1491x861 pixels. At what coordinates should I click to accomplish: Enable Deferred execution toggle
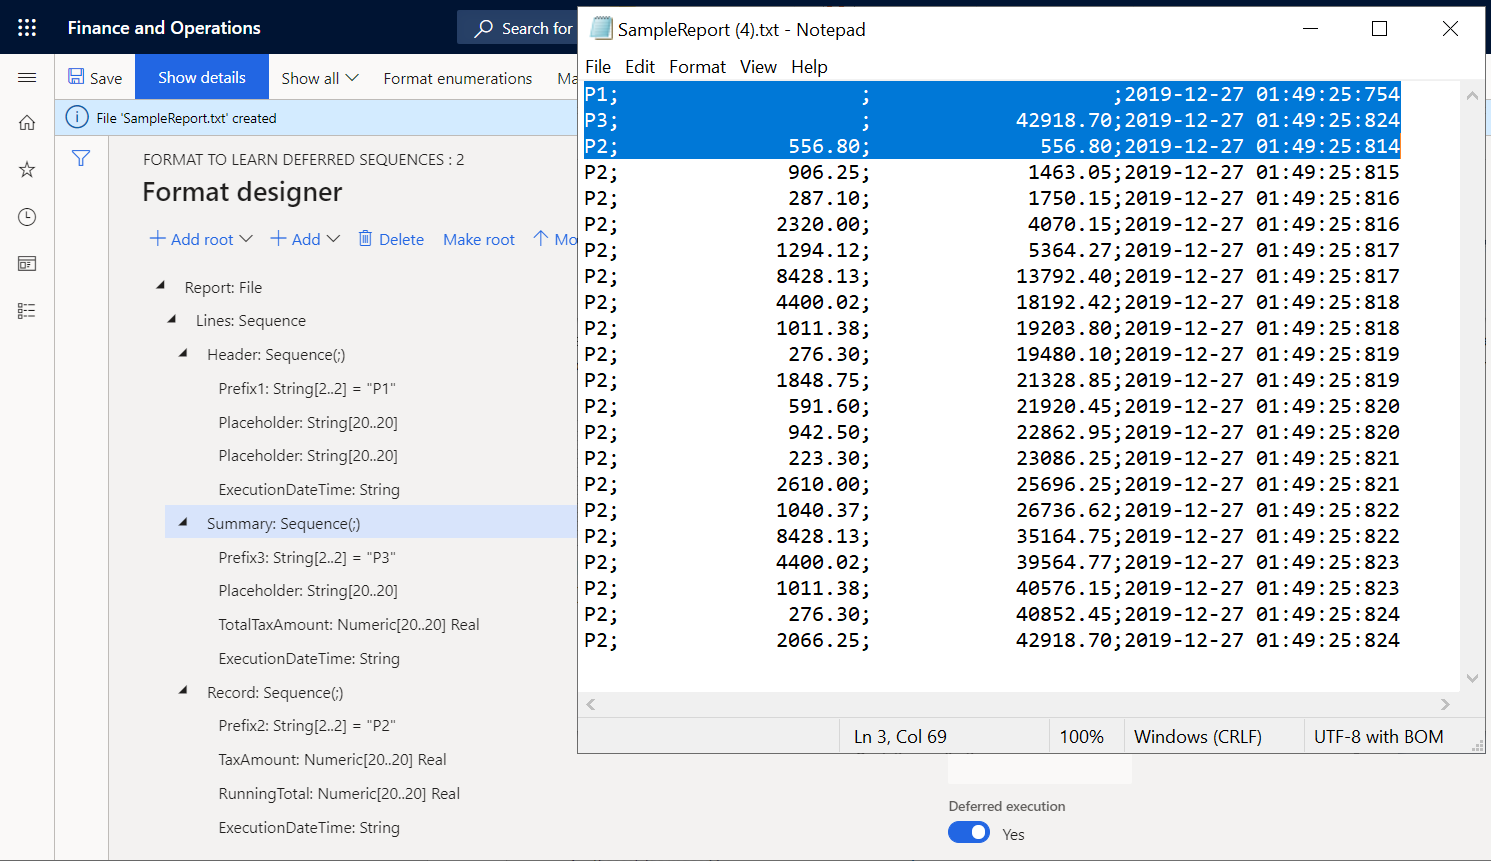pyautogui.click(x=968, y=833)
